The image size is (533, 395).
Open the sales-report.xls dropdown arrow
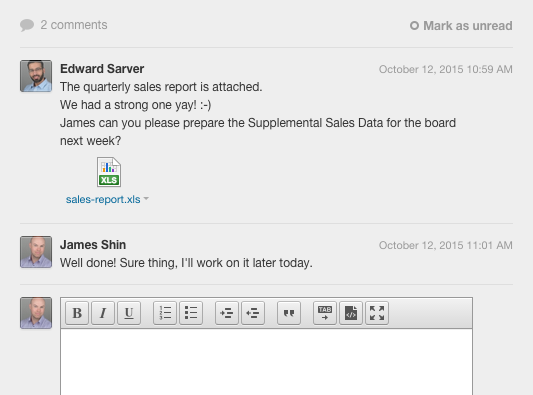[146, 198]
